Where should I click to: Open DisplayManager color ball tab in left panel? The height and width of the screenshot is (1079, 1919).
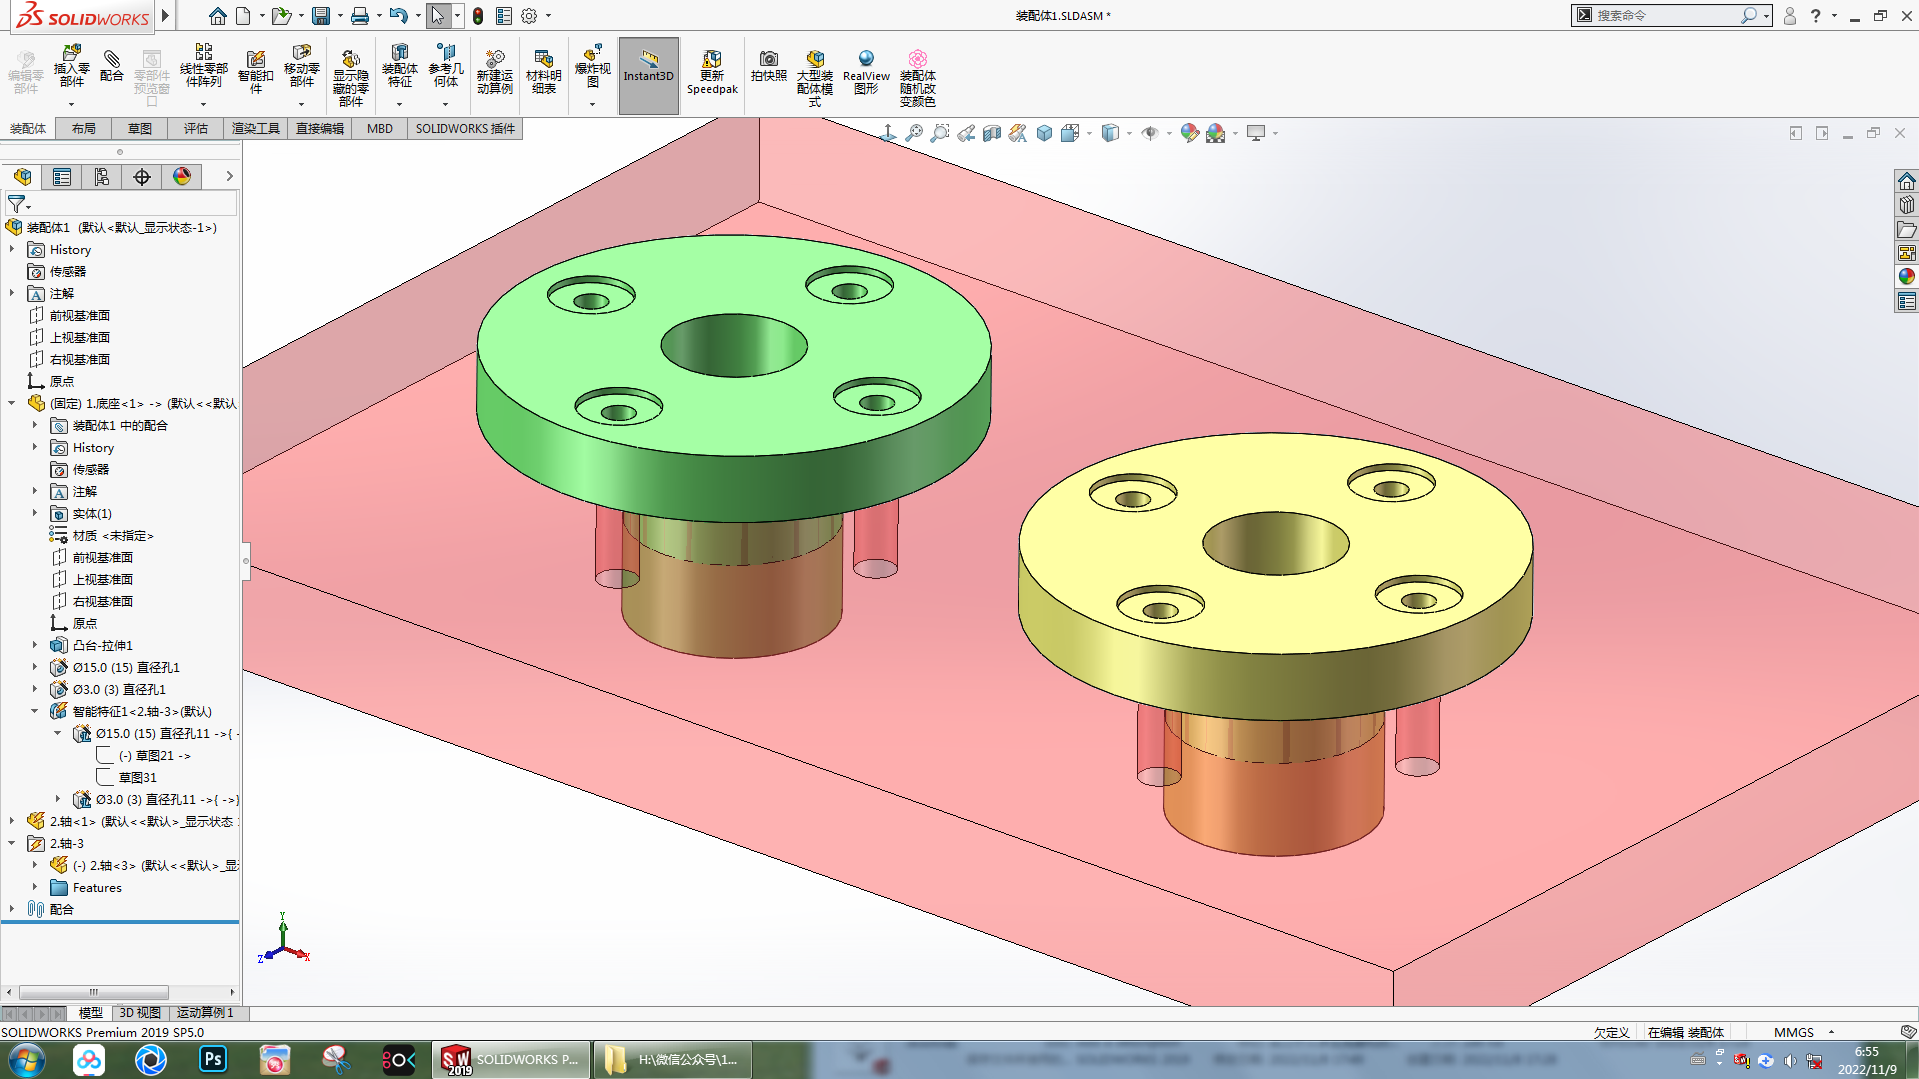(182, 177)
